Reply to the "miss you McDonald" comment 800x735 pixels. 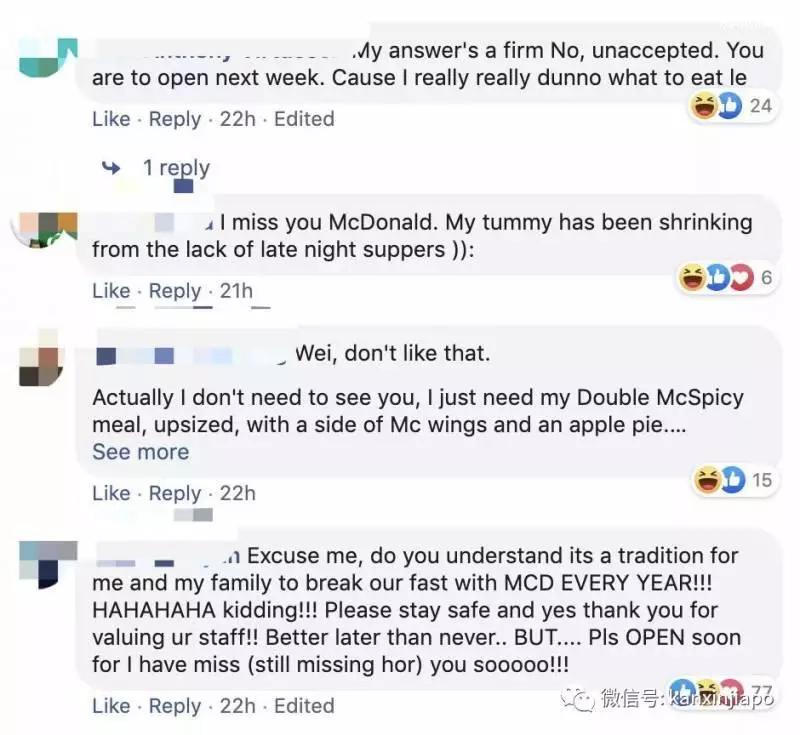tap(175, 291)
